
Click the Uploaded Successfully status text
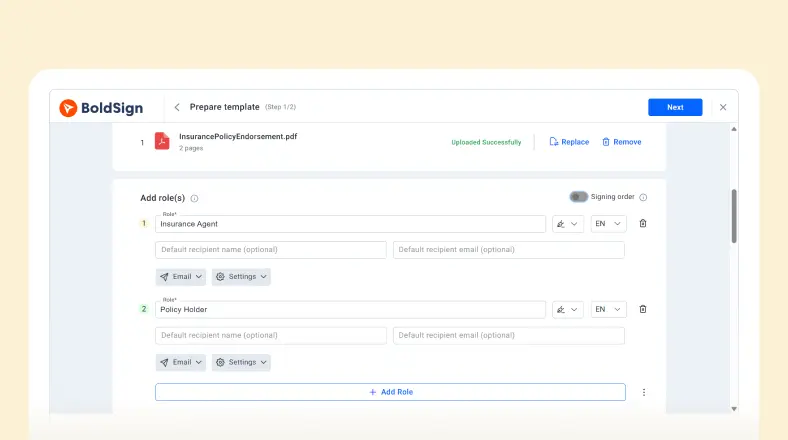pyautogui.click(x=486, y=142)
